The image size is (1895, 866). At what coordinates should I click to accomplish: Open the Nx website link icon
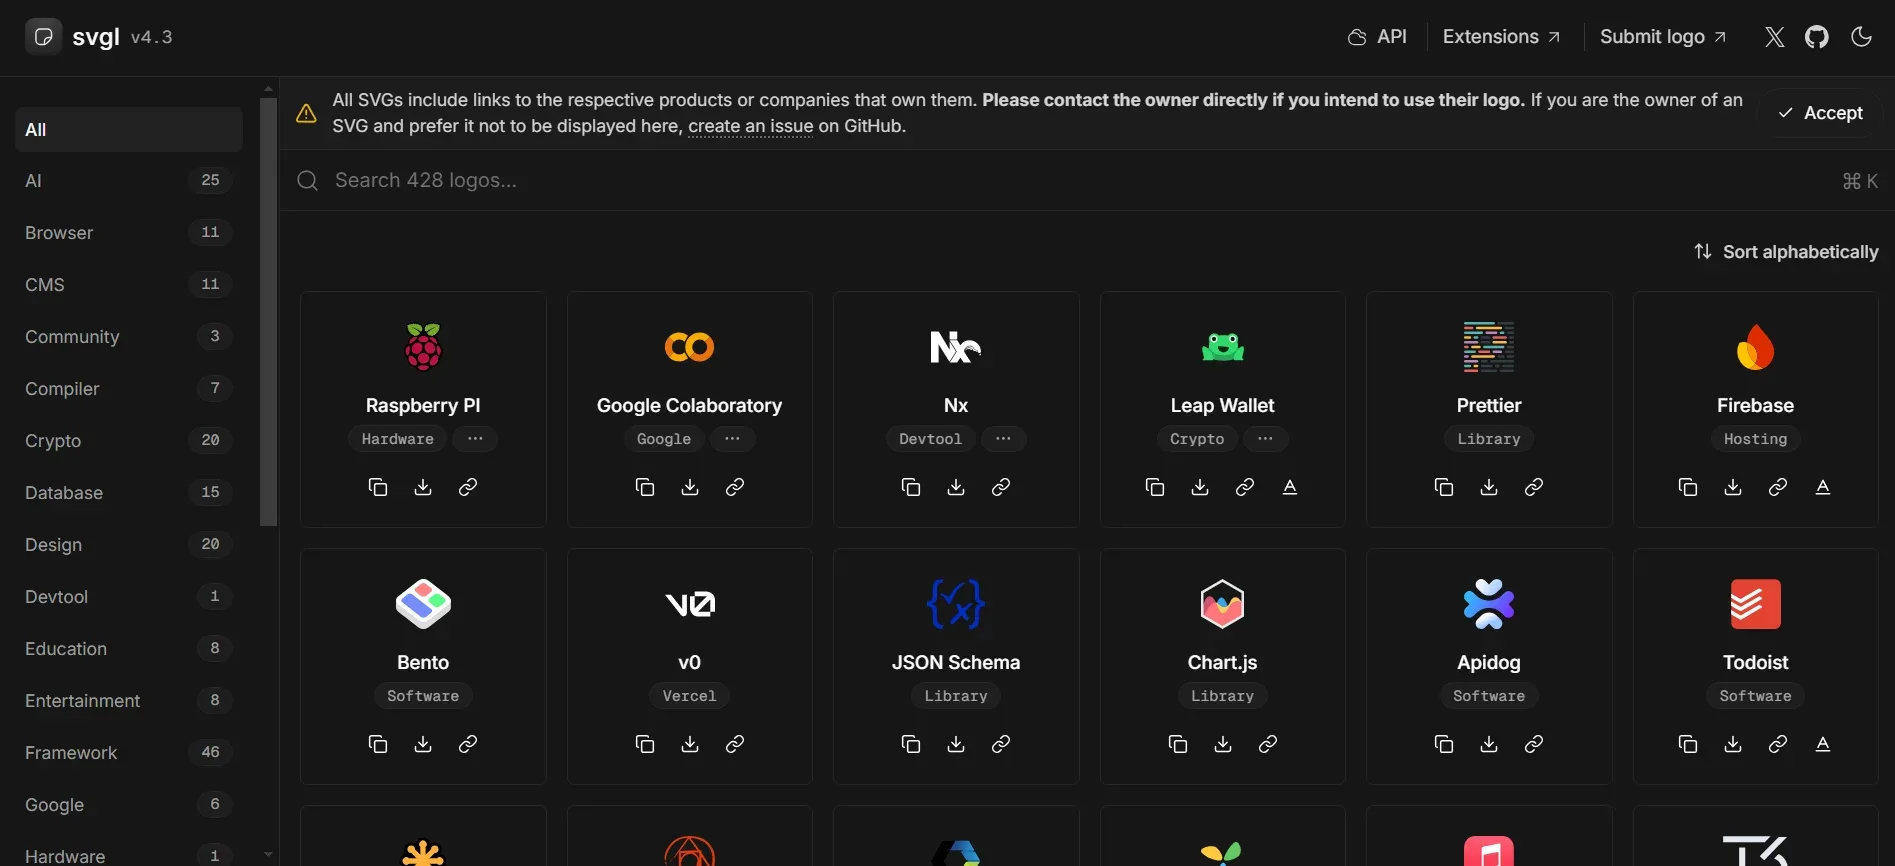click(1001, 487)
